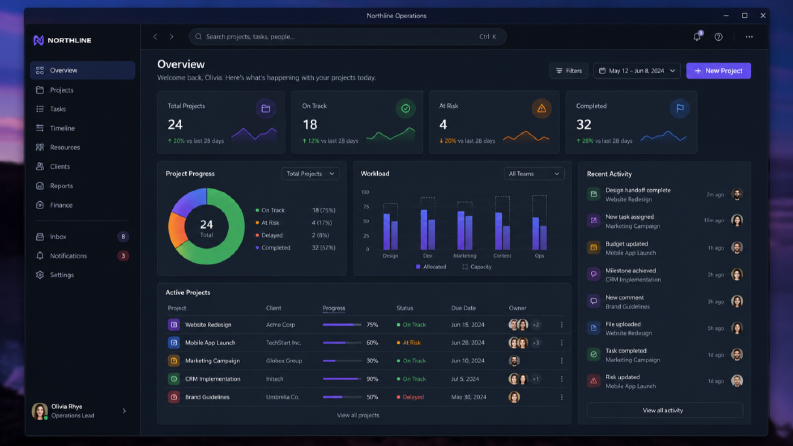Click the Website Redesign 75% progress bar
The width and height of the screenshot is (793, 446).
pos(342,325)
